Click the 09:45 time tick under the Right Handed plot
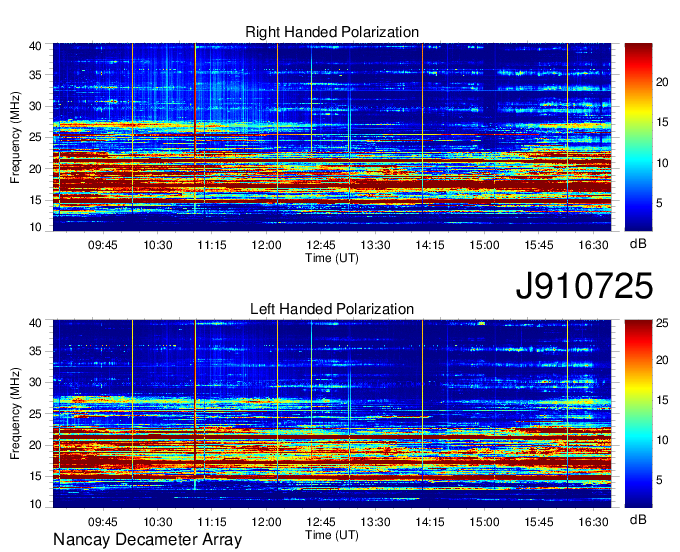 (103, 245)
